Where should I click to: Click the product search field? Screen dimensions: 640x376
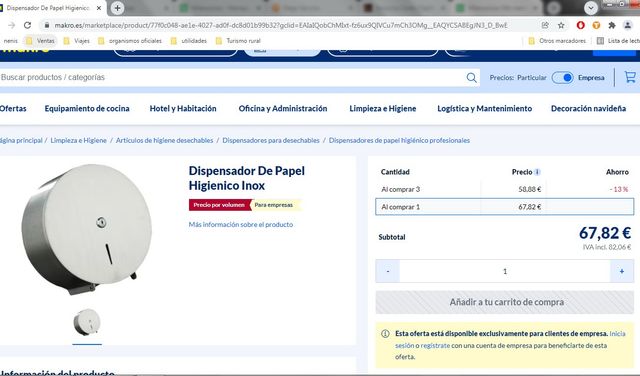point(232,78)
